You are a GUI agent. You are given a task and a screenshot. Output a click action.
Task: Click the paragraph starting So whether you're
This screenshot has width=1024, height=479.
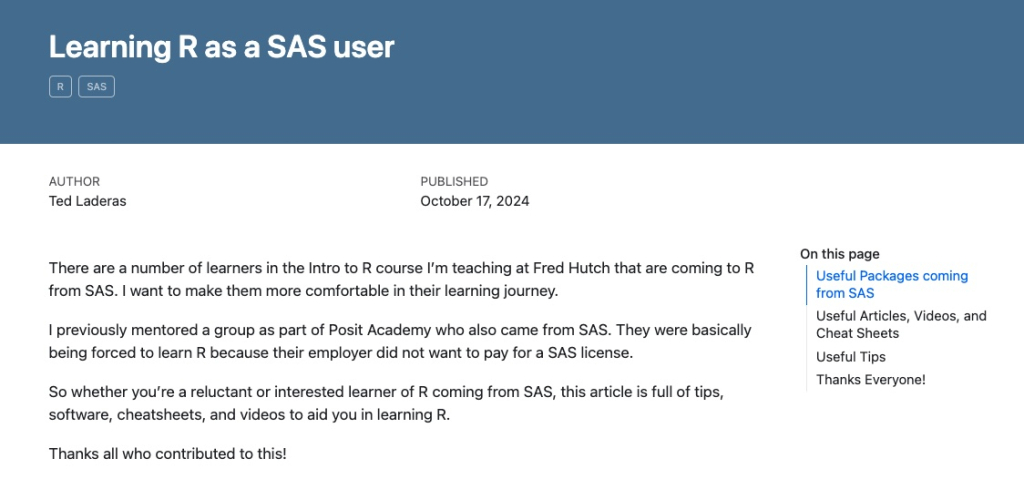tap(386, 405)
